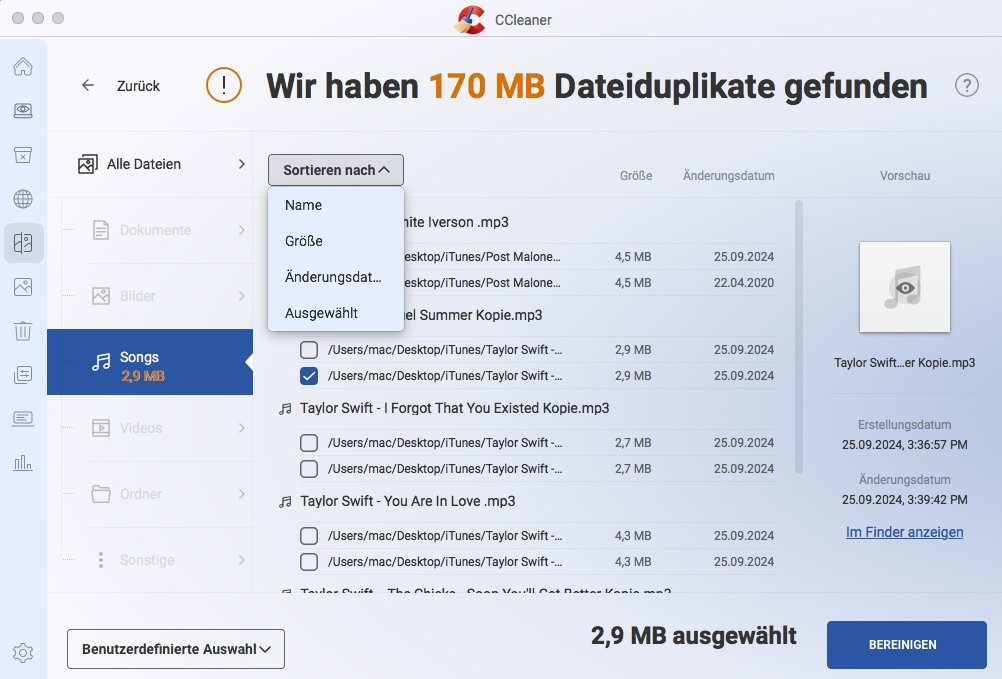
Task: Click the Änderungsdatum column header
Action: (728, 176)
